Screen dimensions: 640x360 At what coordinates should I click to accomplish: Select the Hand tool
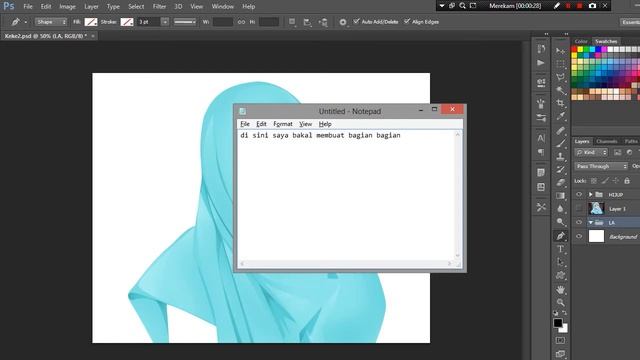point(560,289)
